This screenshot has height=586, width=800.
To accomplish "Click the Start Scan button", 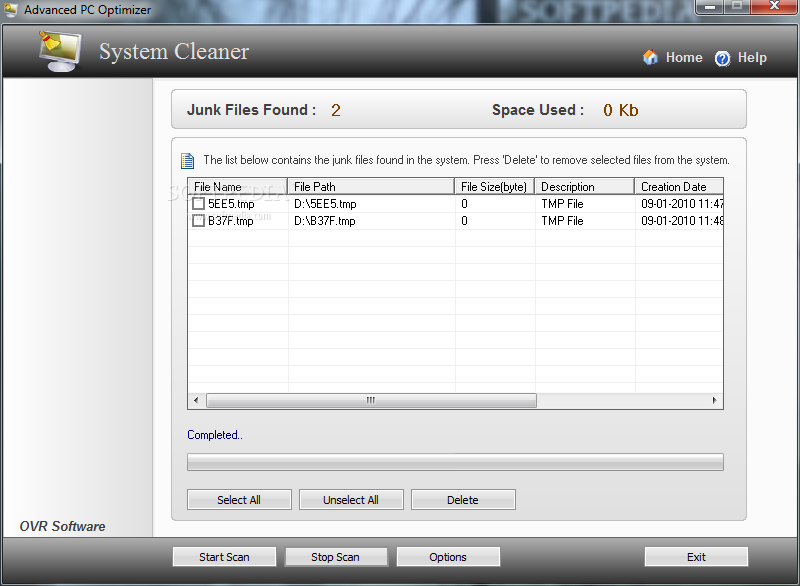I will pos(224,557).
